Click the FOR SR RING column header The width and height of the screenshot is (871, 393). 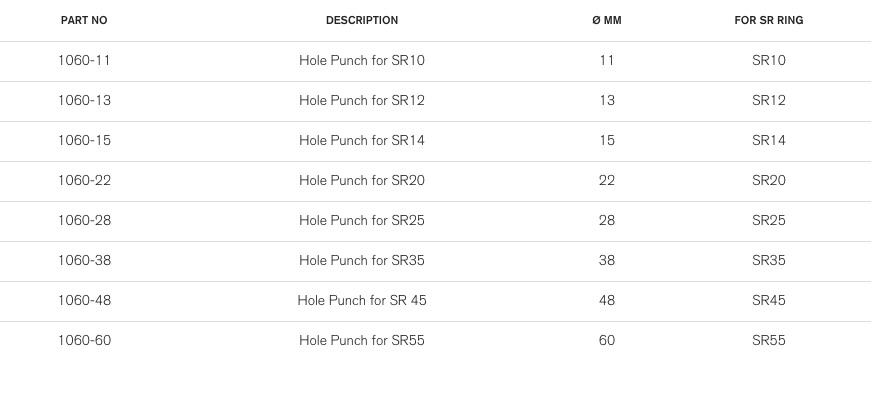coord(768,21)
